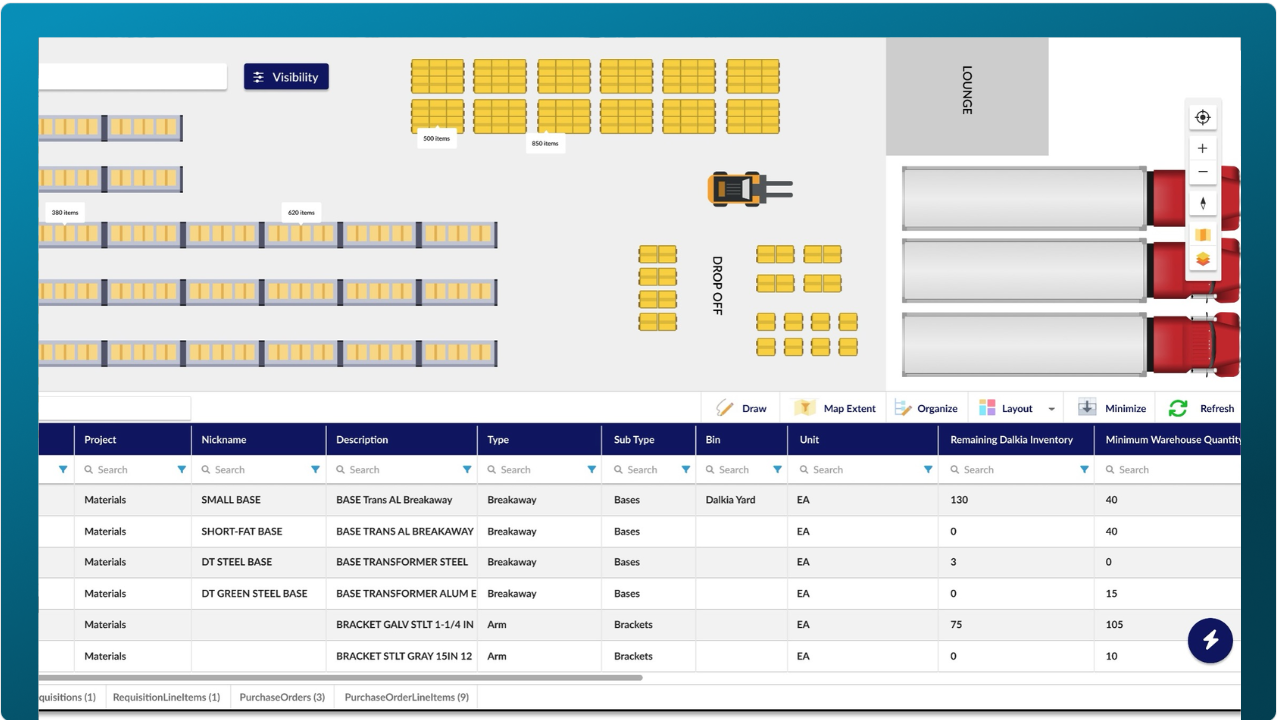This screenshot has width=1280, height=720.
Task: Click the table's horizontal scrollbar
Action: [x=340, y=678]
